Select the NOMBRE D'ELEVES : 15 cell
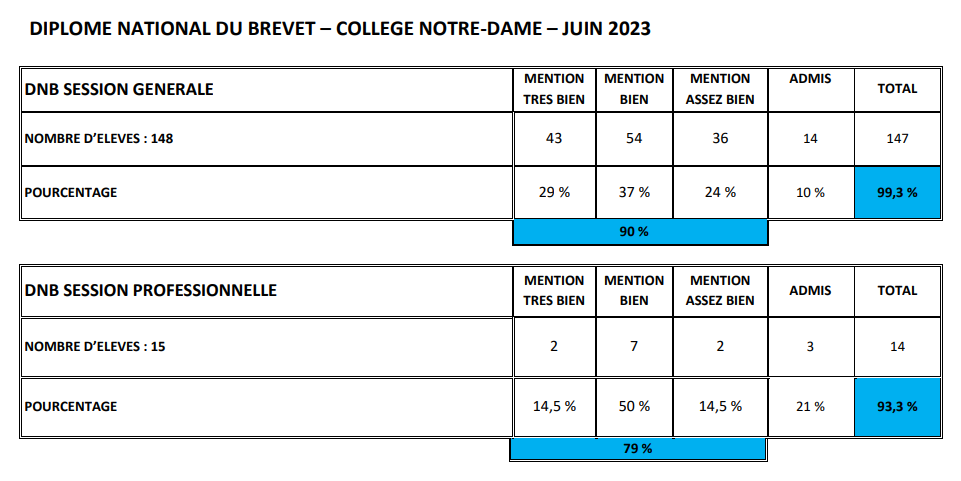 click(x=267, y=347)
